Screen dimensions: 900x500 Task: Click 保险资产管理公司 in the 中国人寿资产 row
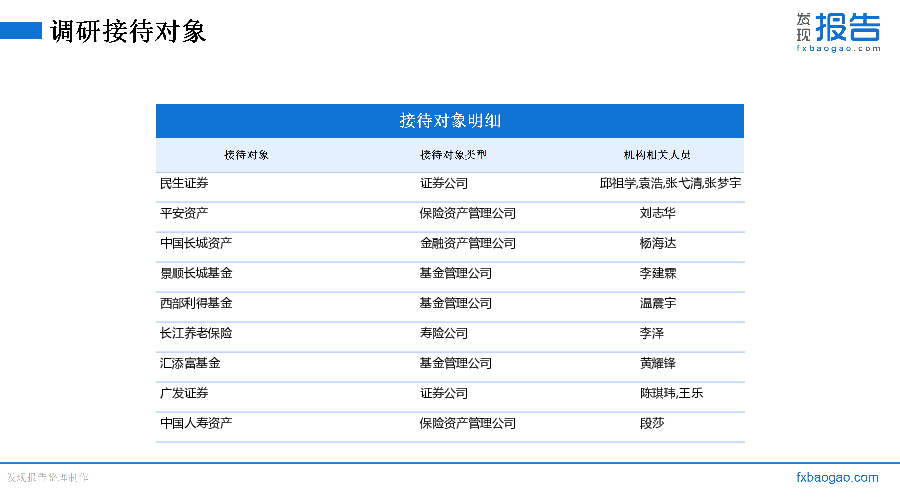[468, 423]
